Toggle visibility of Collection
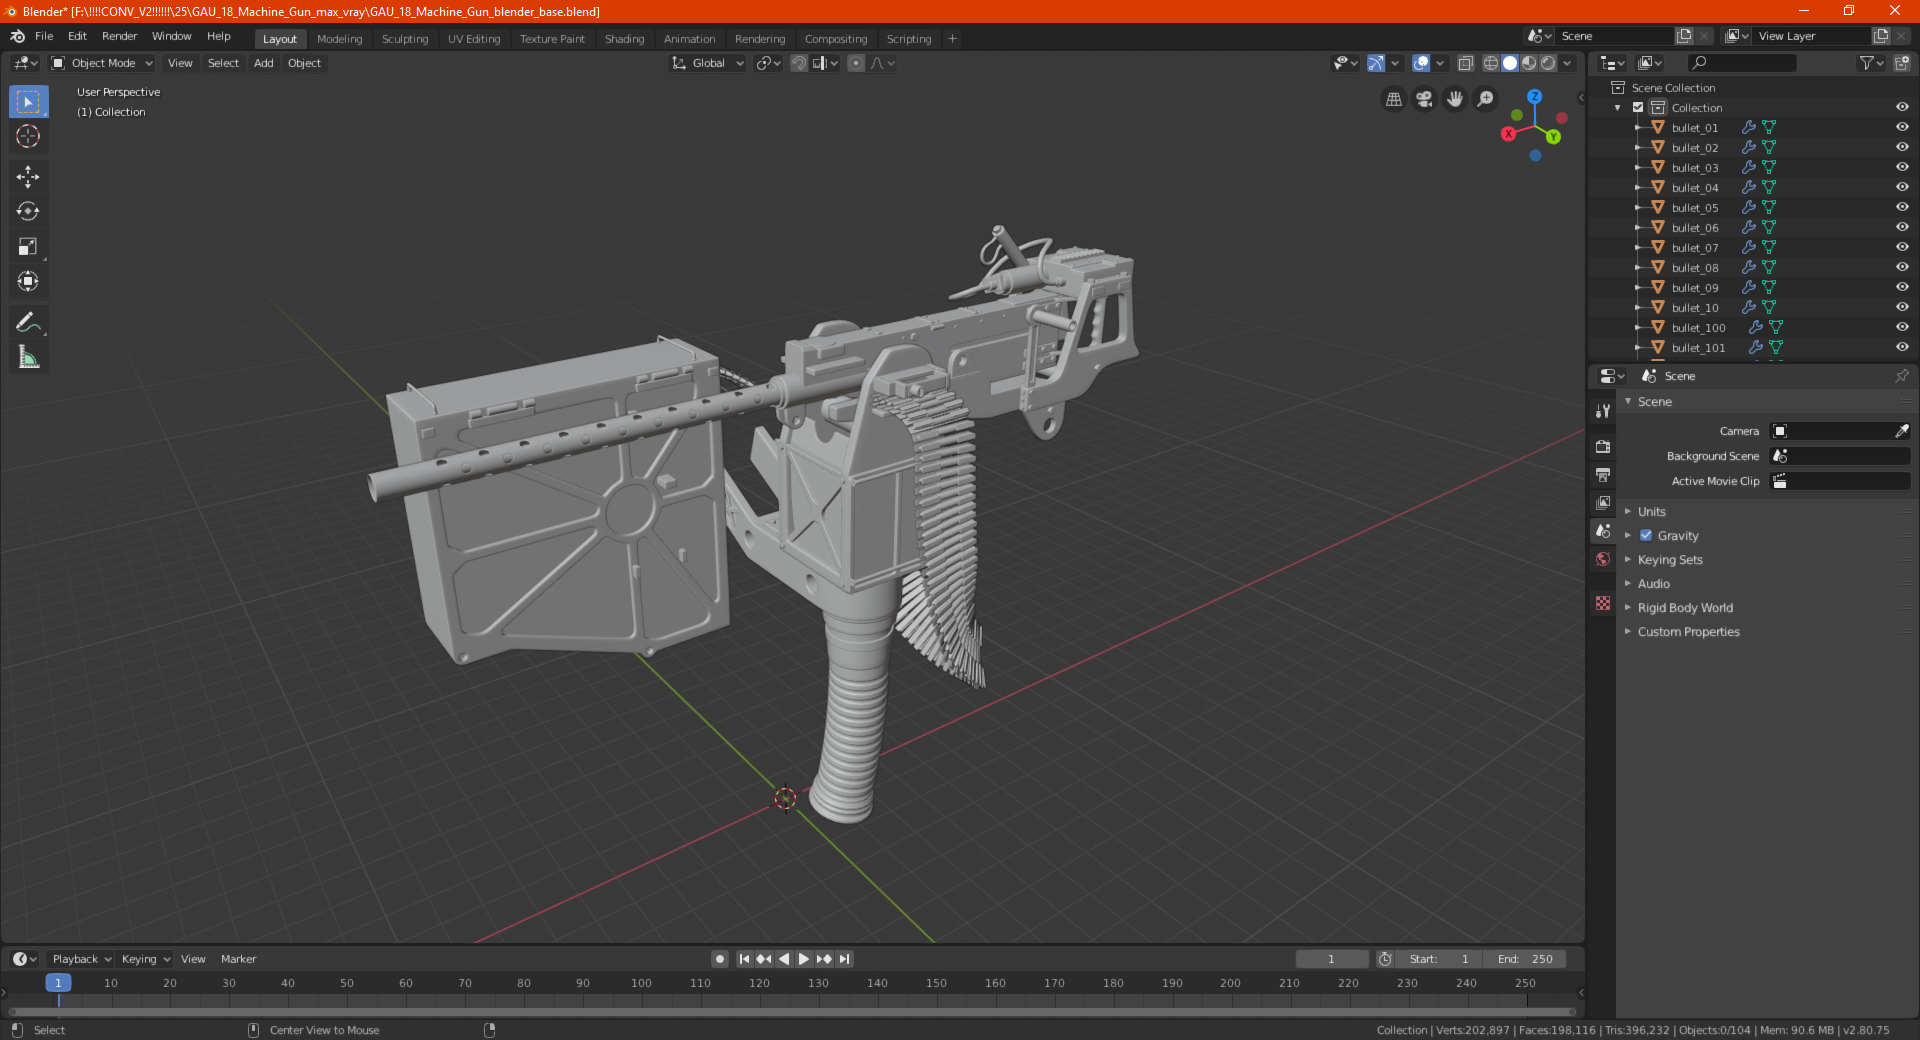Image resolution: width=1920 pixels, height=1040 pixels. (1902, 107)
